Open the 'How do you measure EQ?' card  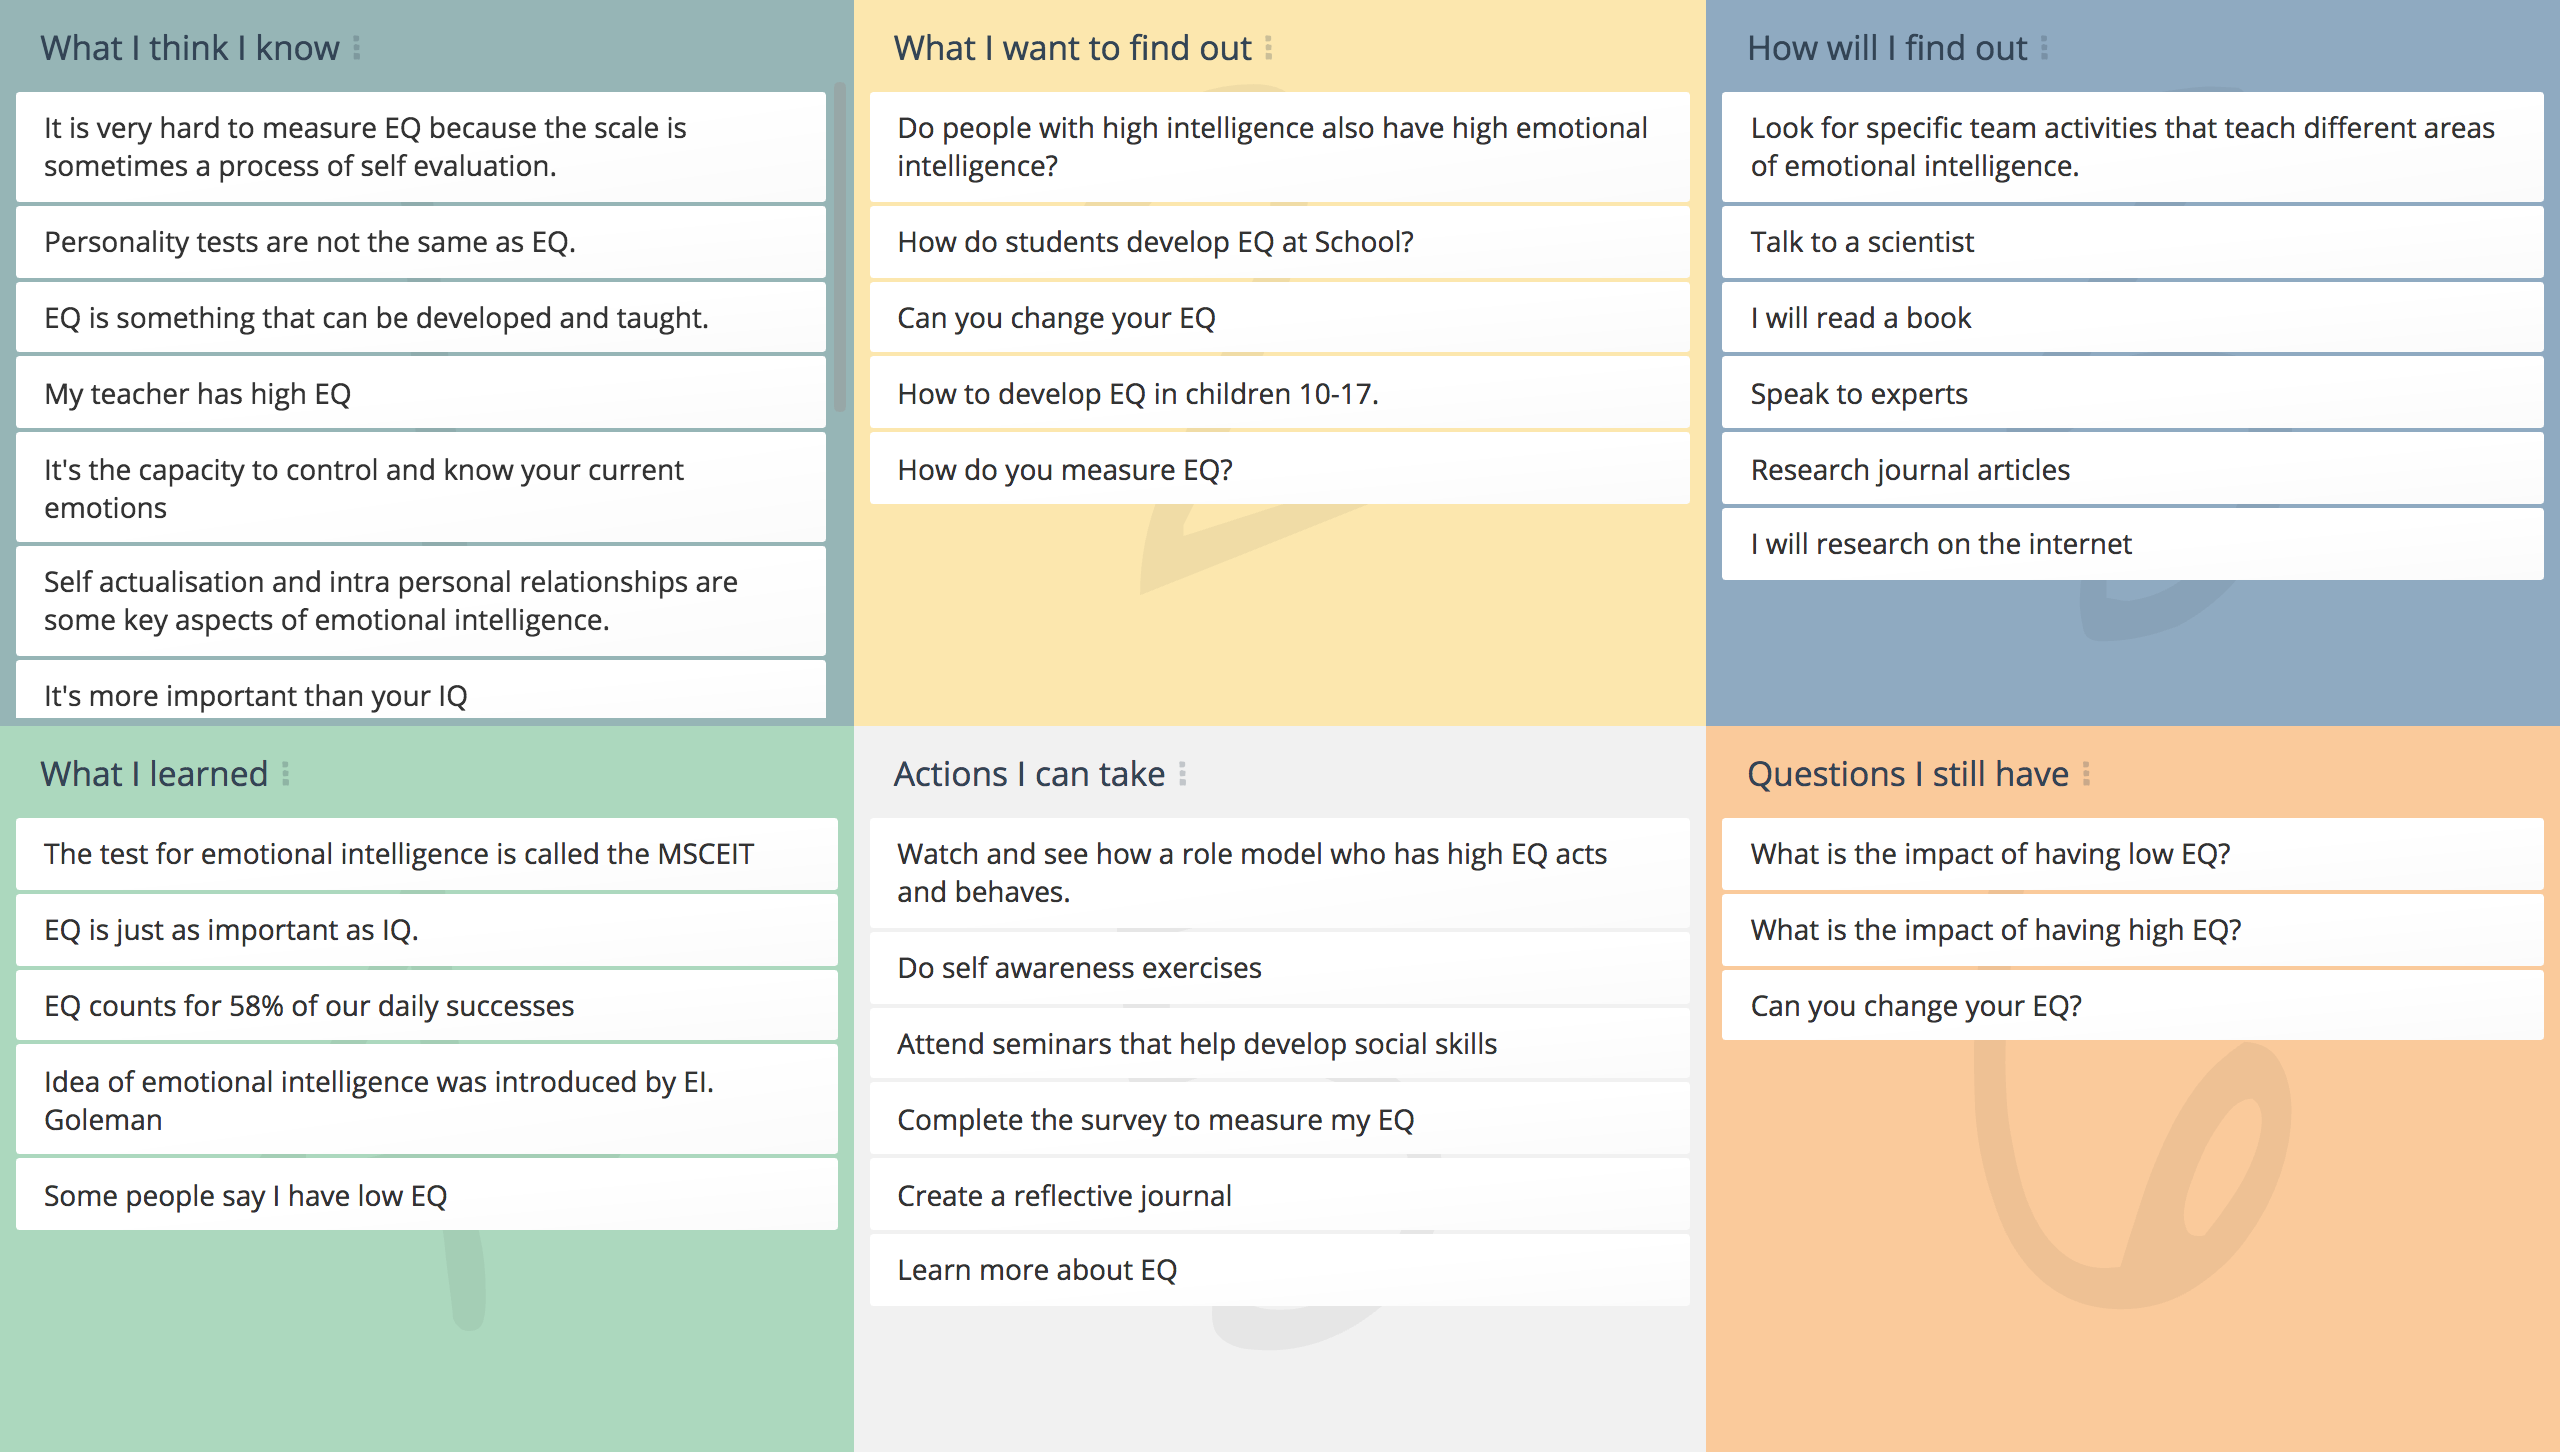pyautogui.click(x=1279, y=470)
